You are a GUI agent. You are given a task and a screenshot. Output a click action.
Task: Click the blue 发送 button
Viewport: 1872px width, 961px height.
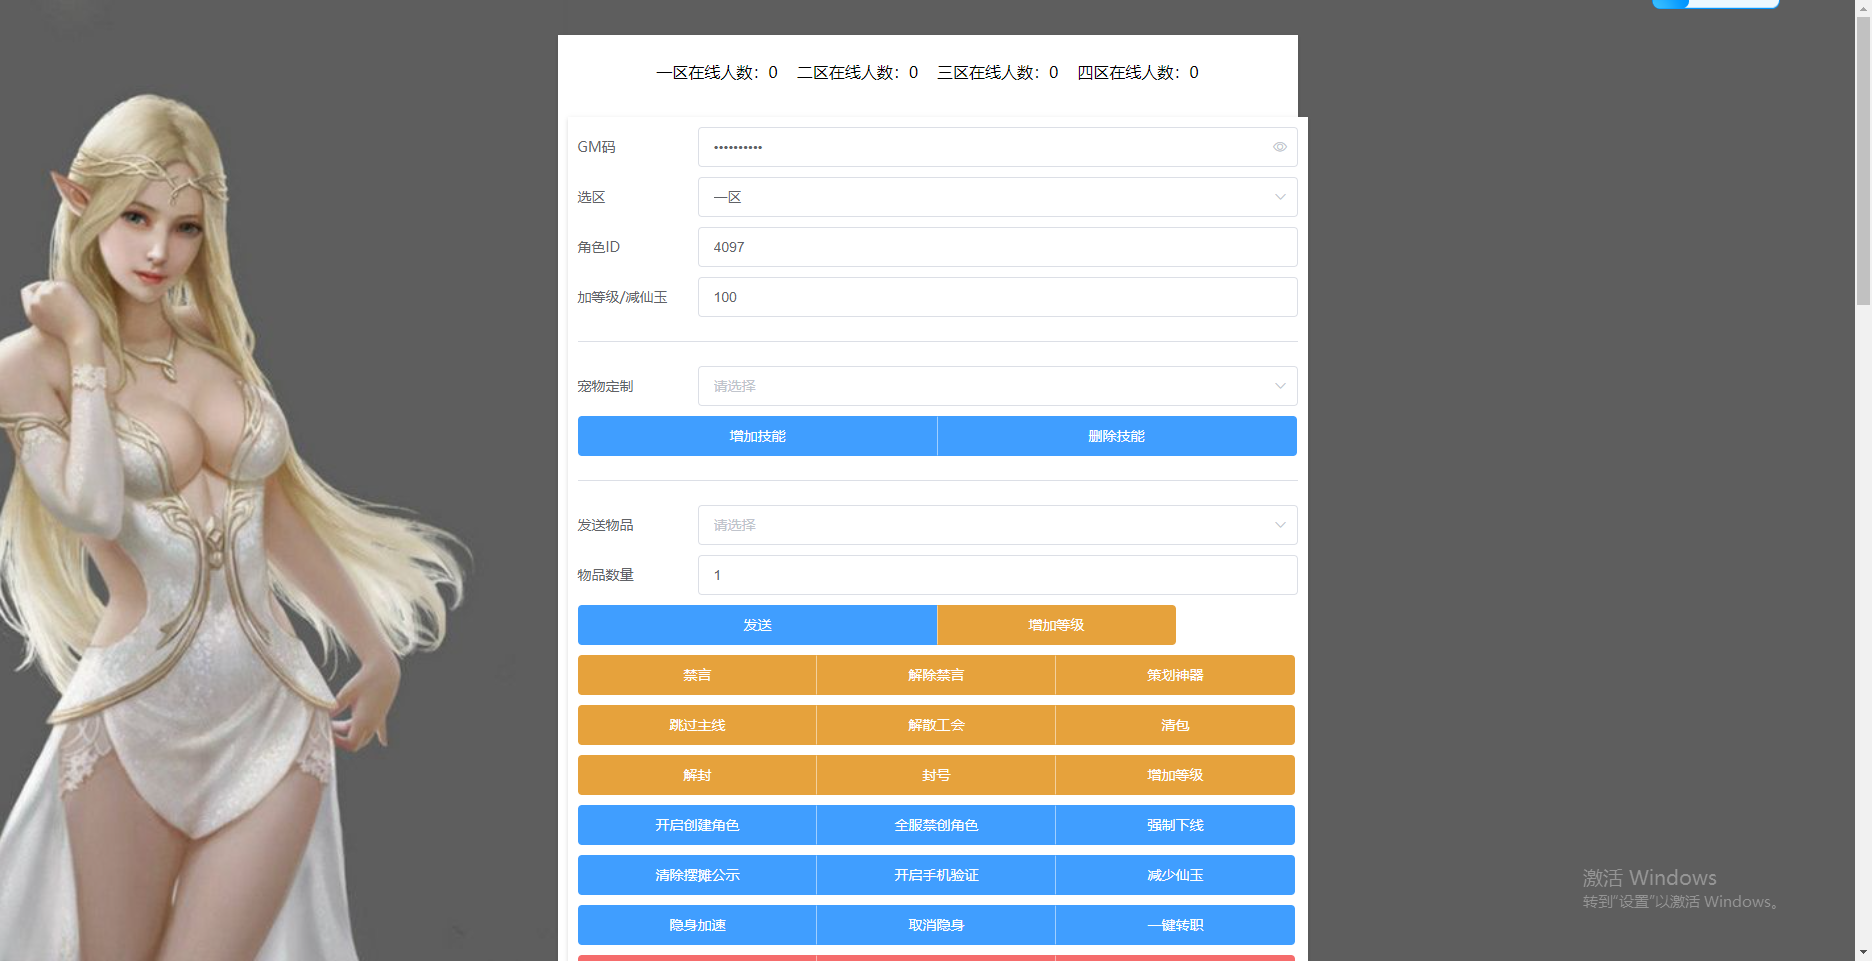tap(757, 625)
